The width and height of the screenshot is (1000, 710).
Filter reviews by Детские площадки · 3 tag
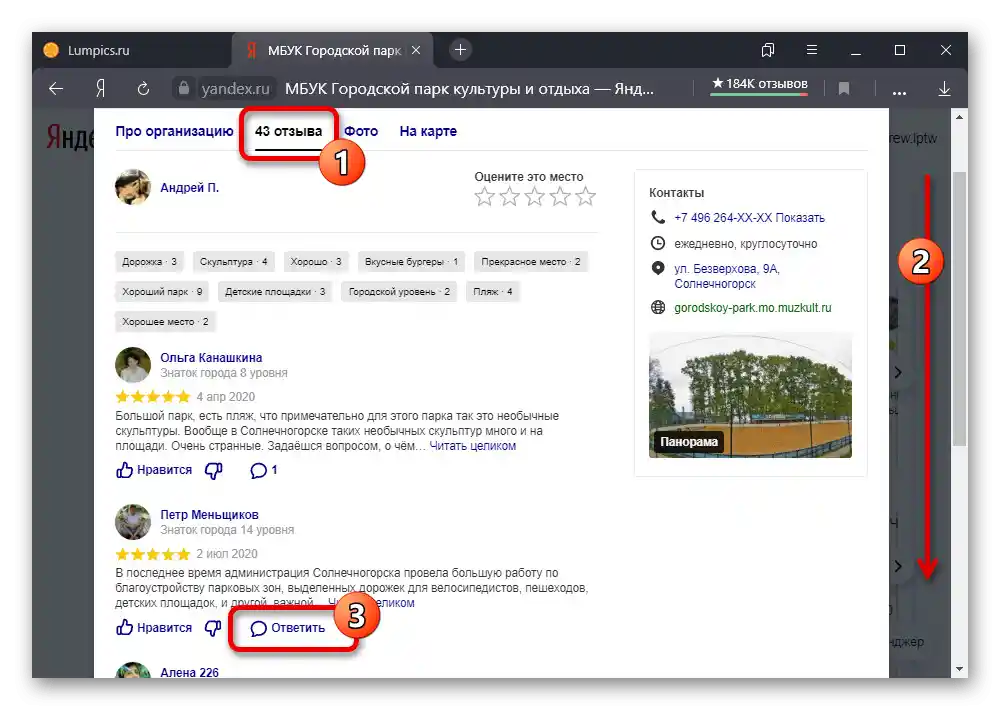click(275, 292)
